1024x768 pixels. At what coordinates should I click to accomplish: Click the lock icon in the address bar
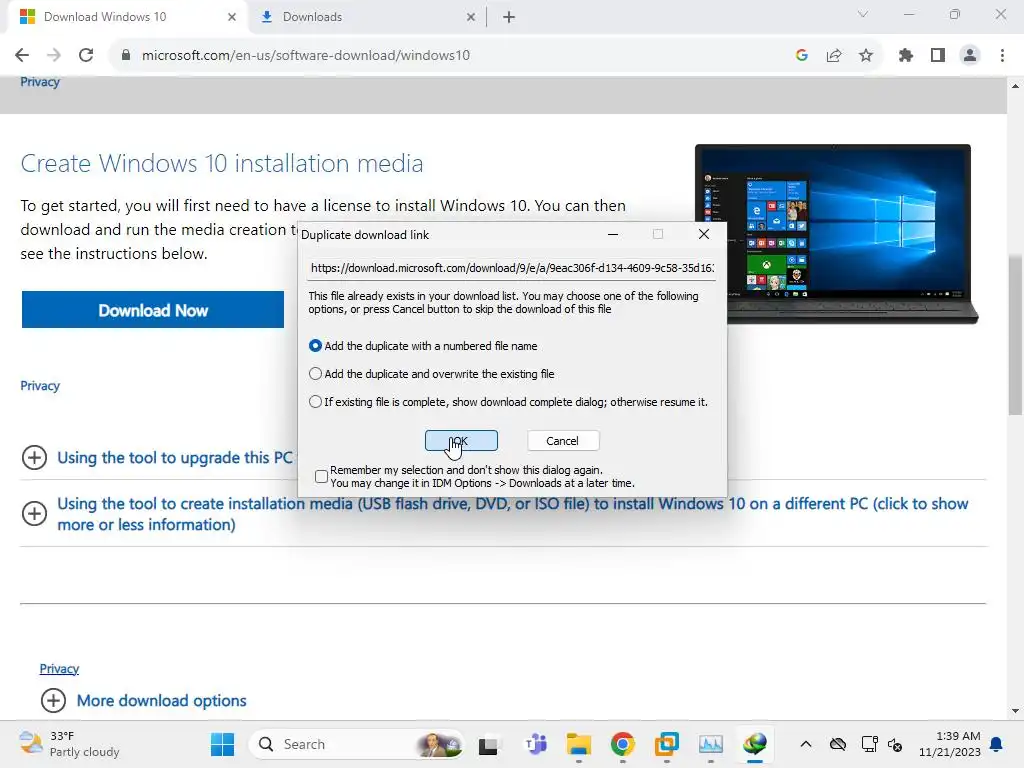click(126, 56)
